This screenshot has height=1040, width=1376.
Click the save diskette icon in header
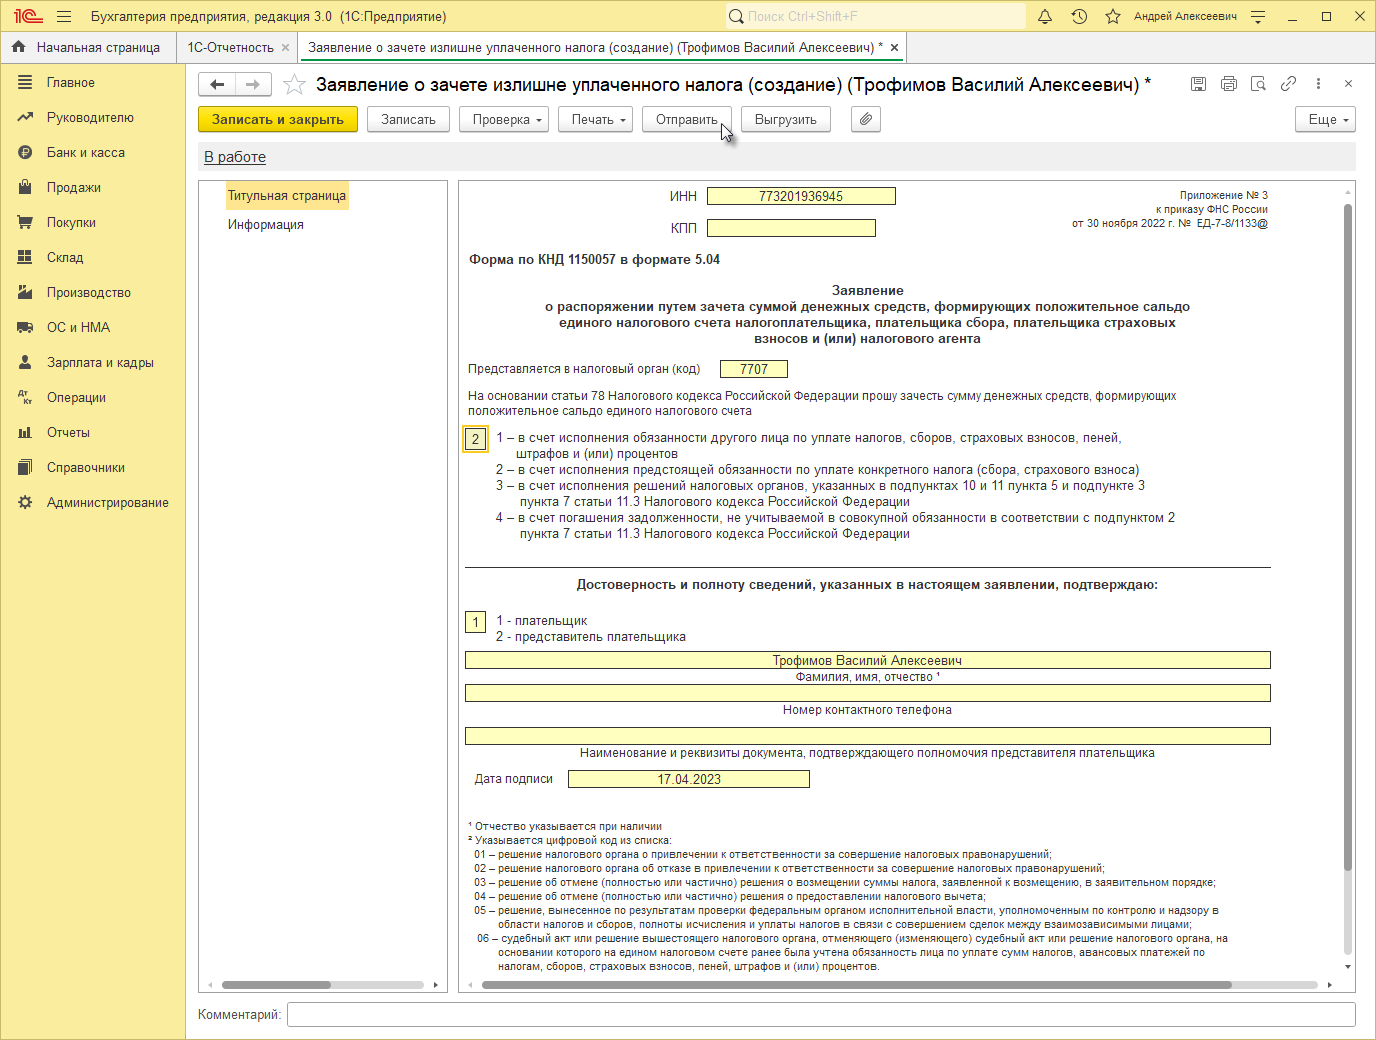coord(1198,84)
